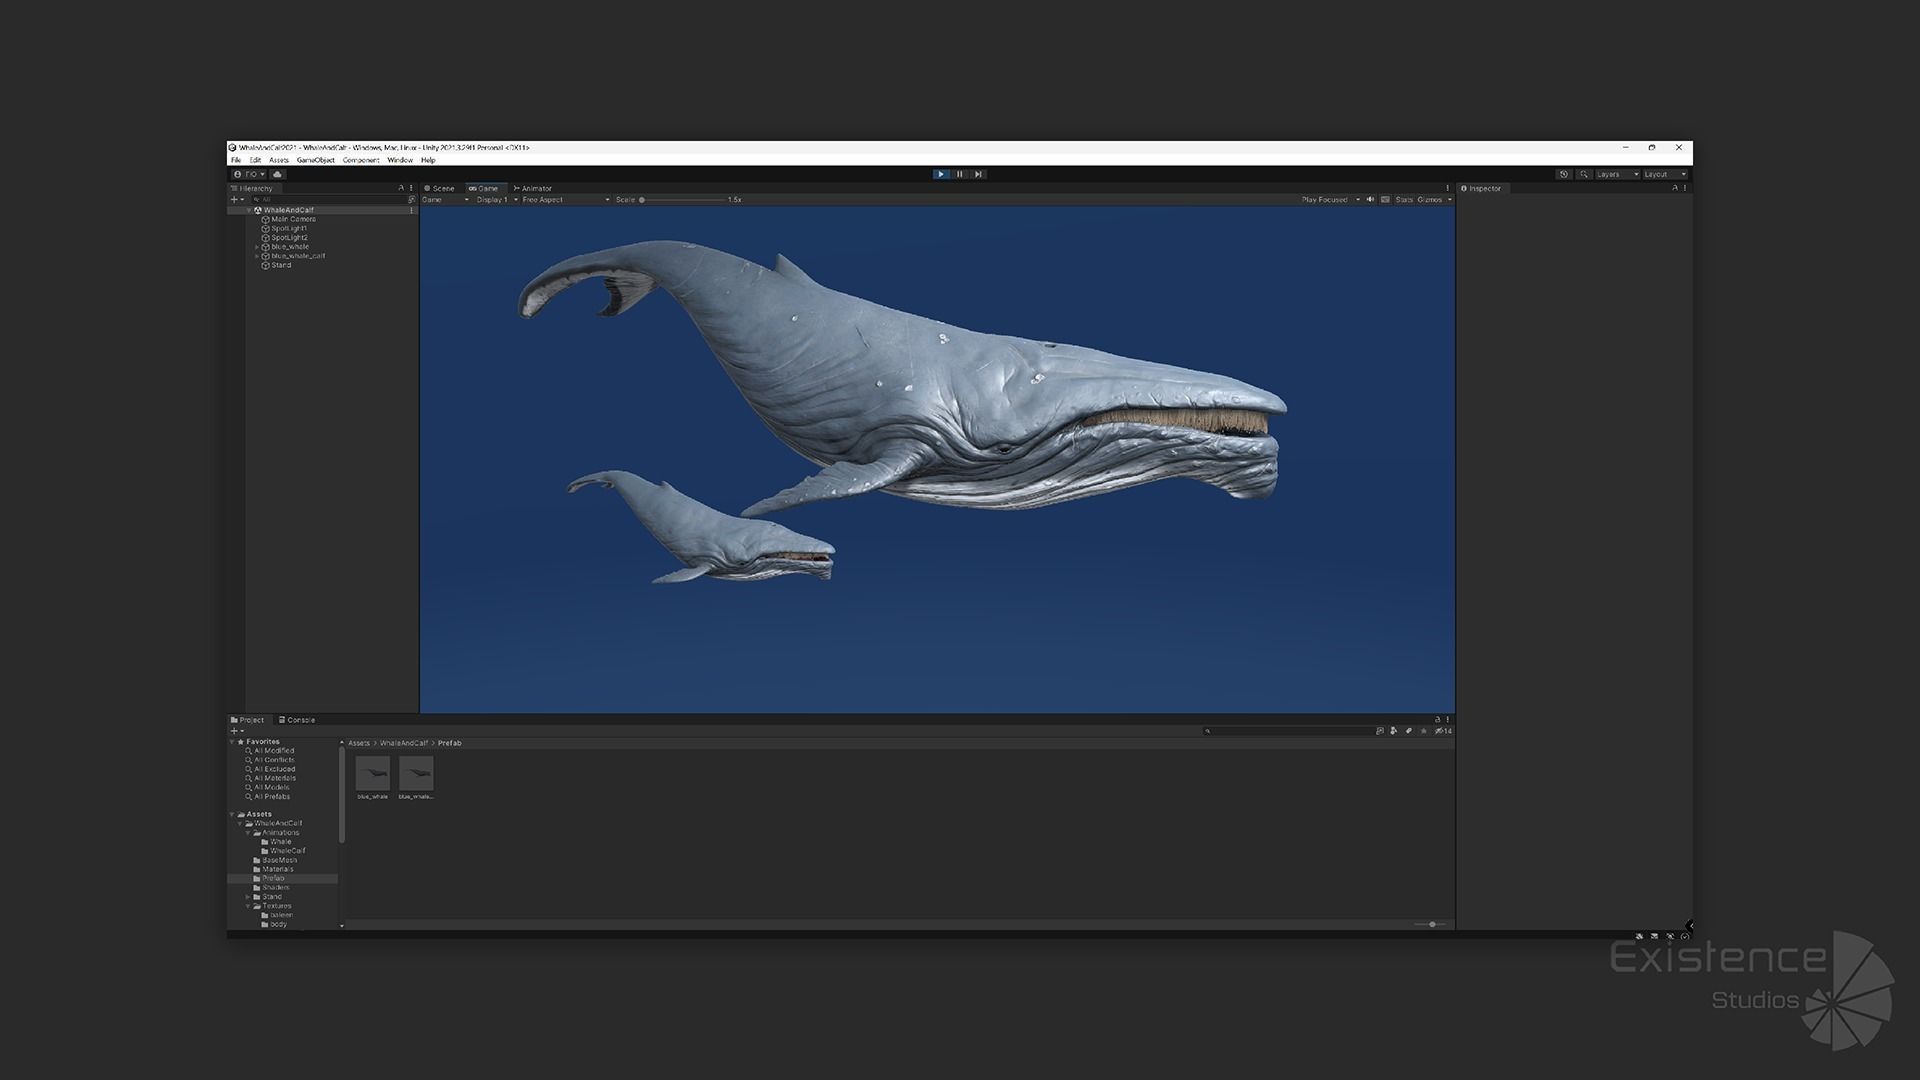Select Main Camera in Hierarchy
1920x1080 pixels.
click(x=293, y=219)
